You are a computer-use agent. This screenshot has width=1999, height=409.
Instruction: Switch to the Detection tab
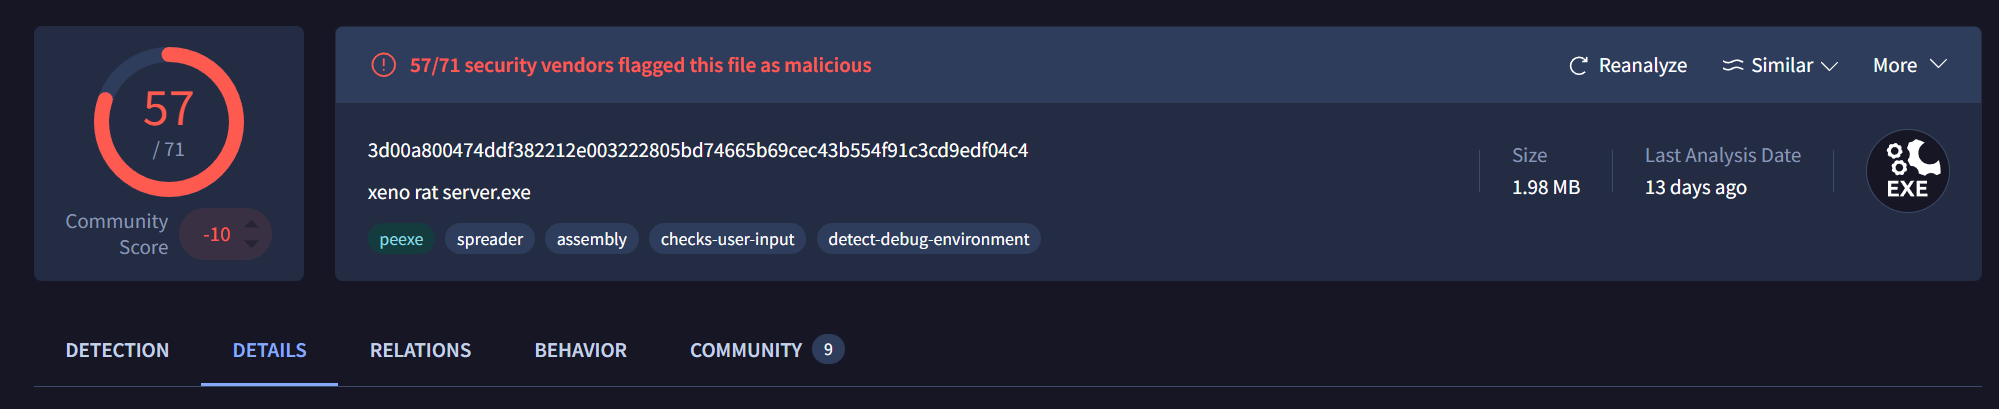[117, 350]
